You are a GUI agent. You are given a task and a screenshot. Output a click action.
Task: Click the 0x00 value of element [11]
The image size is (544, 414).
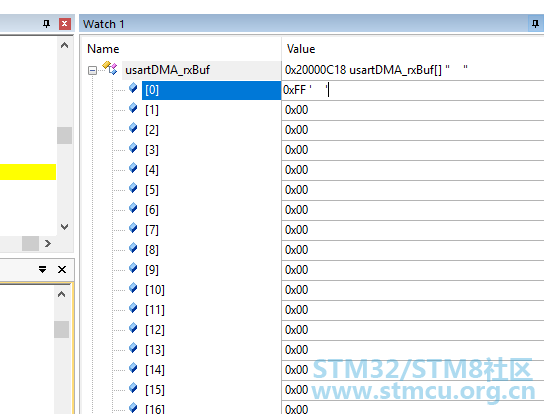pyautogui.click(x=297, y=310)
